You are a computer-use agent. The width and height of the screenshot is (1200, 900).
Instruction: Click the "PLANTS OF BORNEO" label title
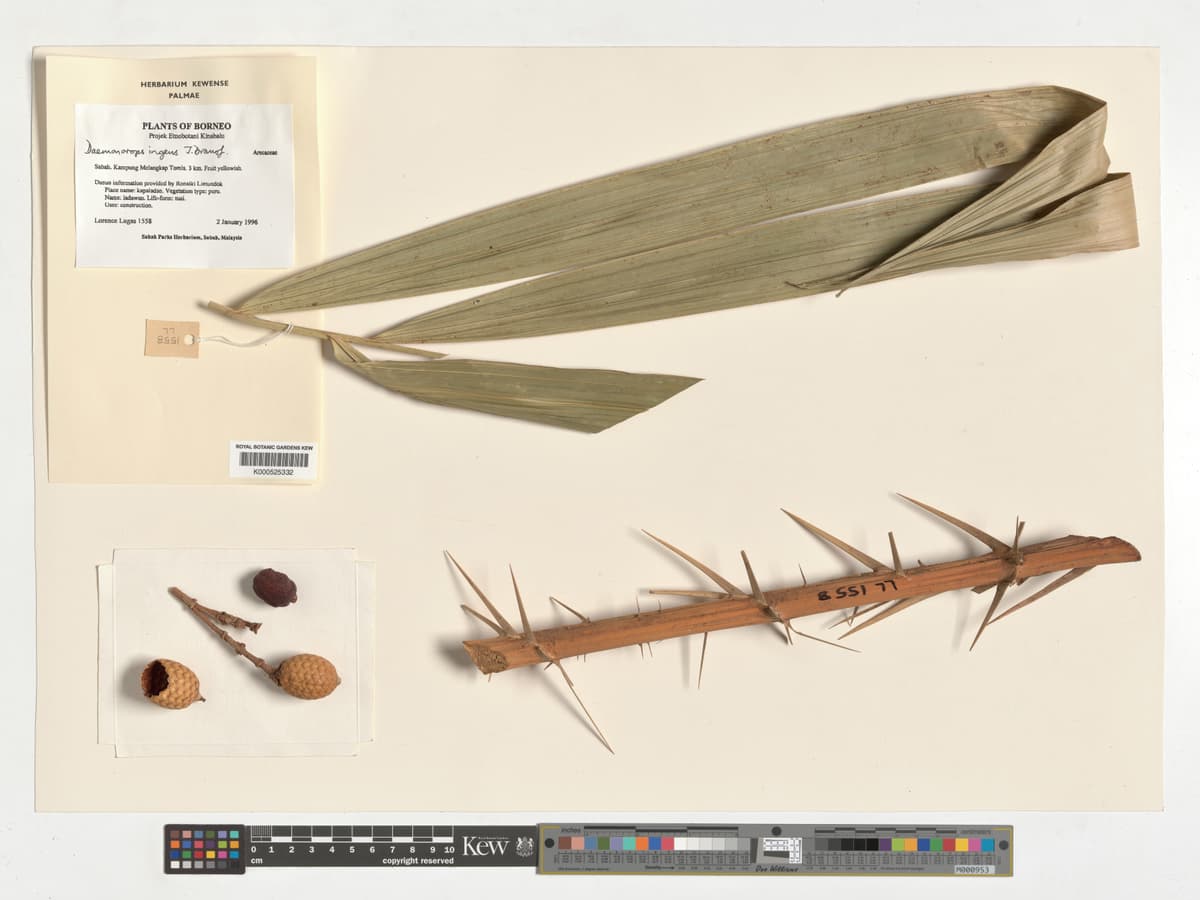tap(185, 125)
